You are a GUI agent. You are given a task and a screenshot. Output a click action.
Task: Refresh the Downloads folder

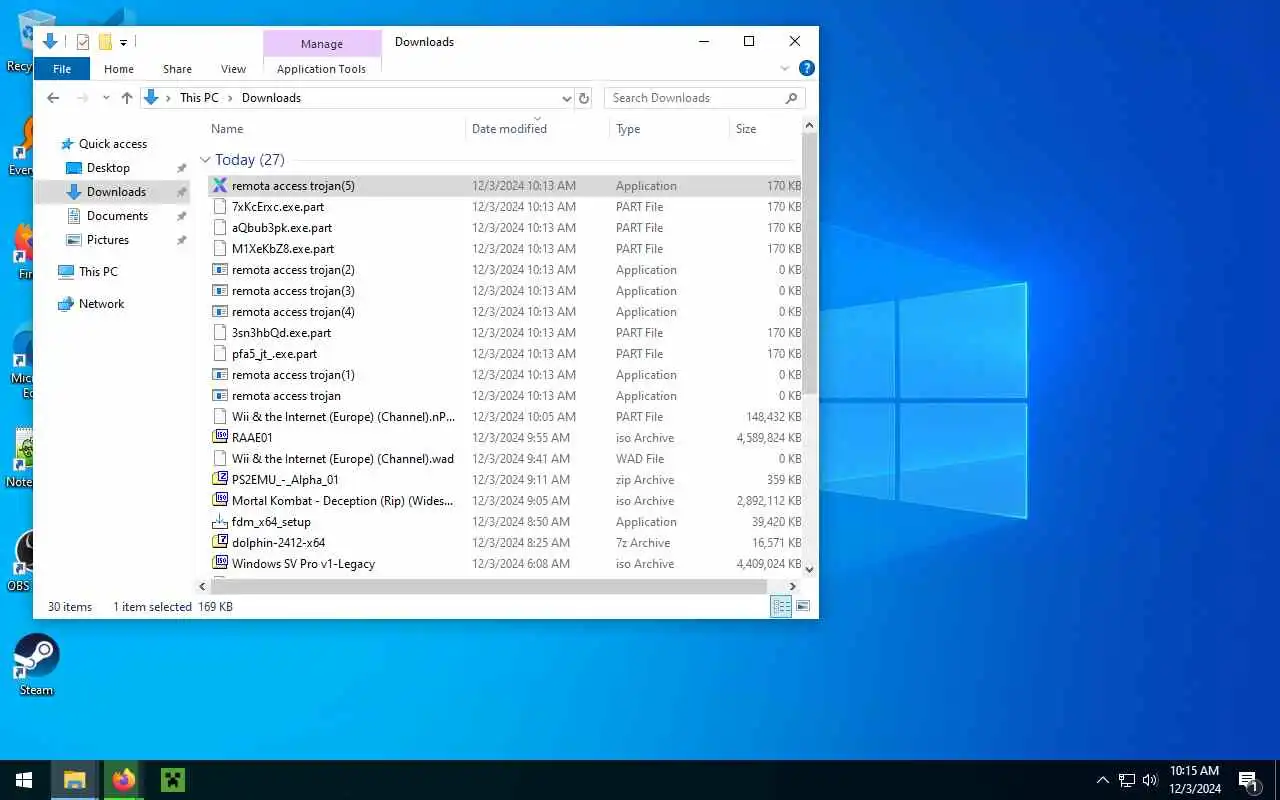tap(584, 98)
